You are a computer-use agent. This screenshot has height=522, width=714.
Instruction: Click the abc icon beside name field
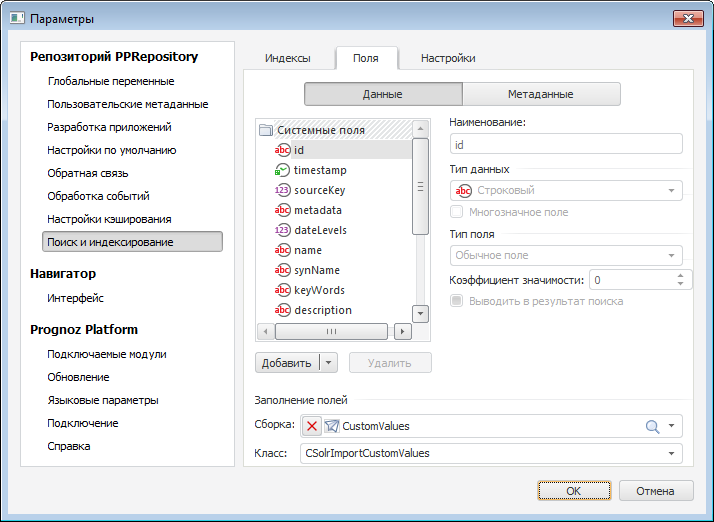pyautogui.click(x=282, y=250)
